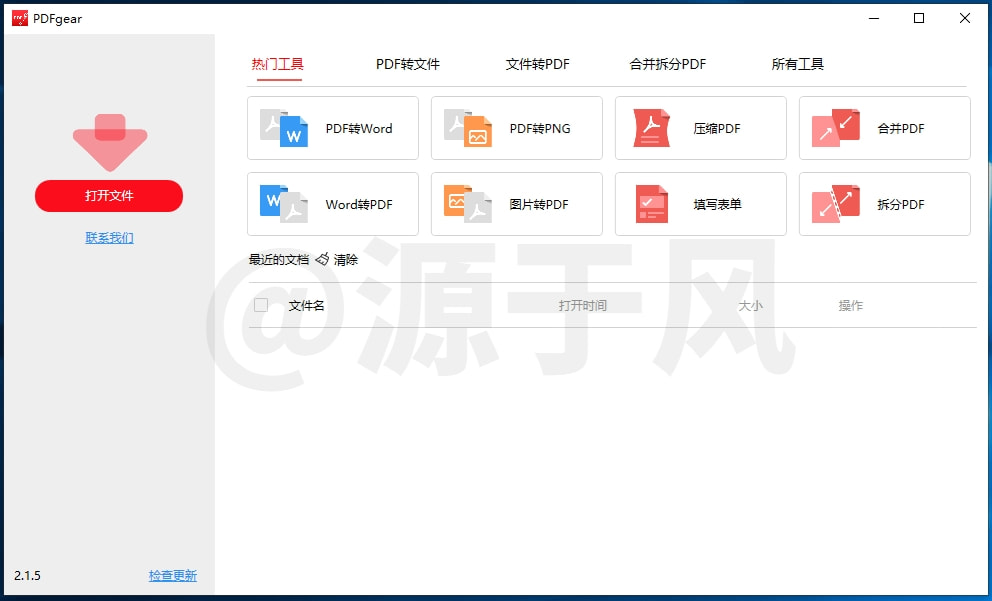Image resolution: width=992 pixels, height=601 pixels.
Task: Minimize the PDFgear window
Action: (874, 18)
